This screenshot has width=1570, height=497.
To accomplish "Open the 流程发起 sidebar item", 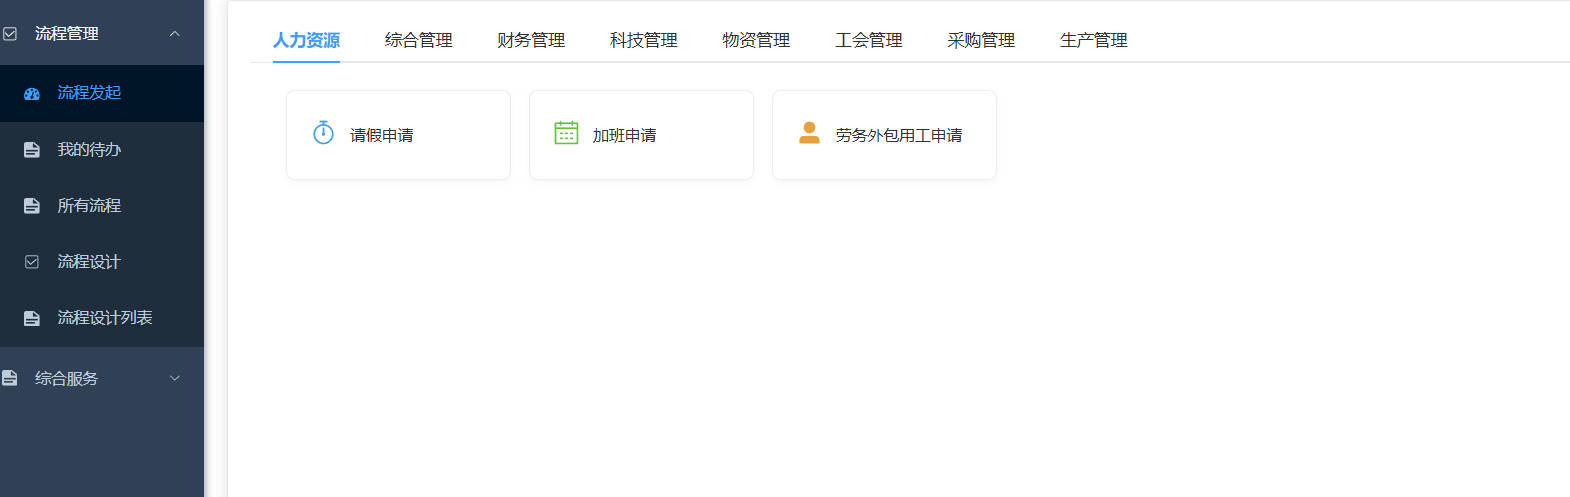I will coord(102,93).
